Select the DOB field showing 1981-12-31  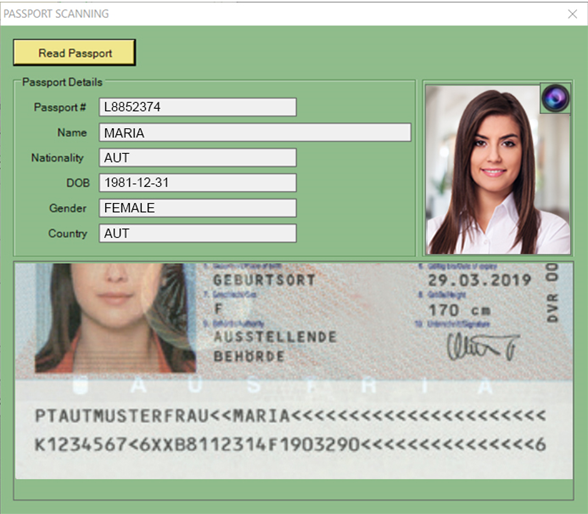pyautogui.click(x=198, y=183)
